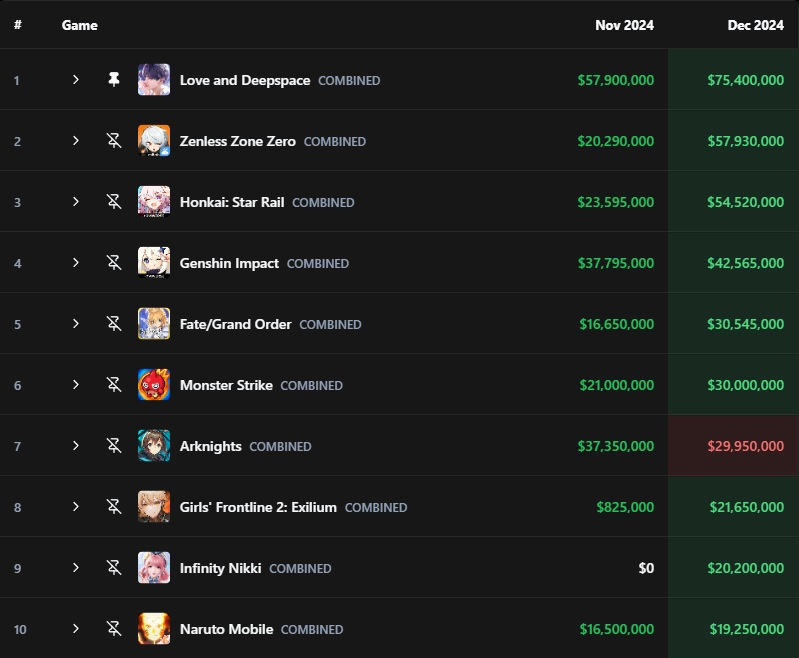
Task: Sort by the Nov 2024 column header
Action: pos(624,25)
